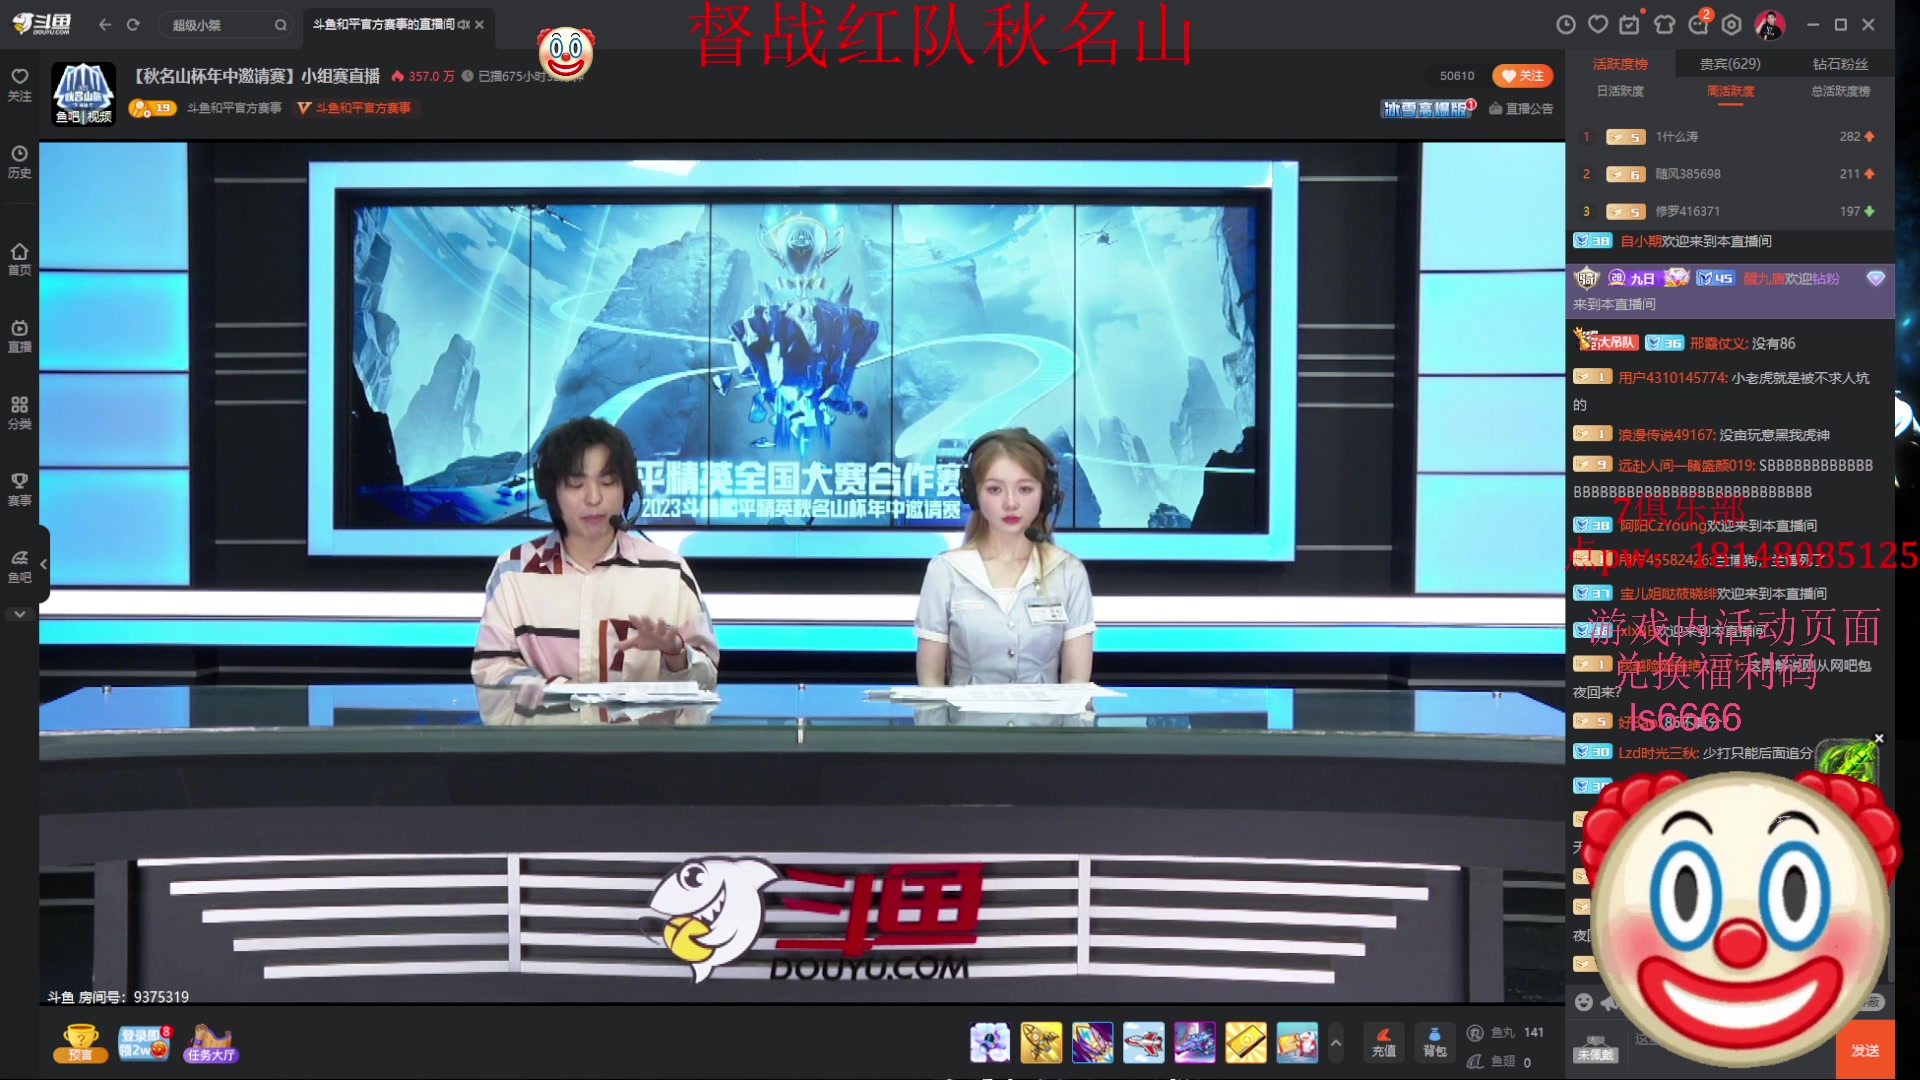Send the purple rocket gift
Viewport: 1920px width, 1080px height.
pyautogui.click(x=1092, y=1043)
